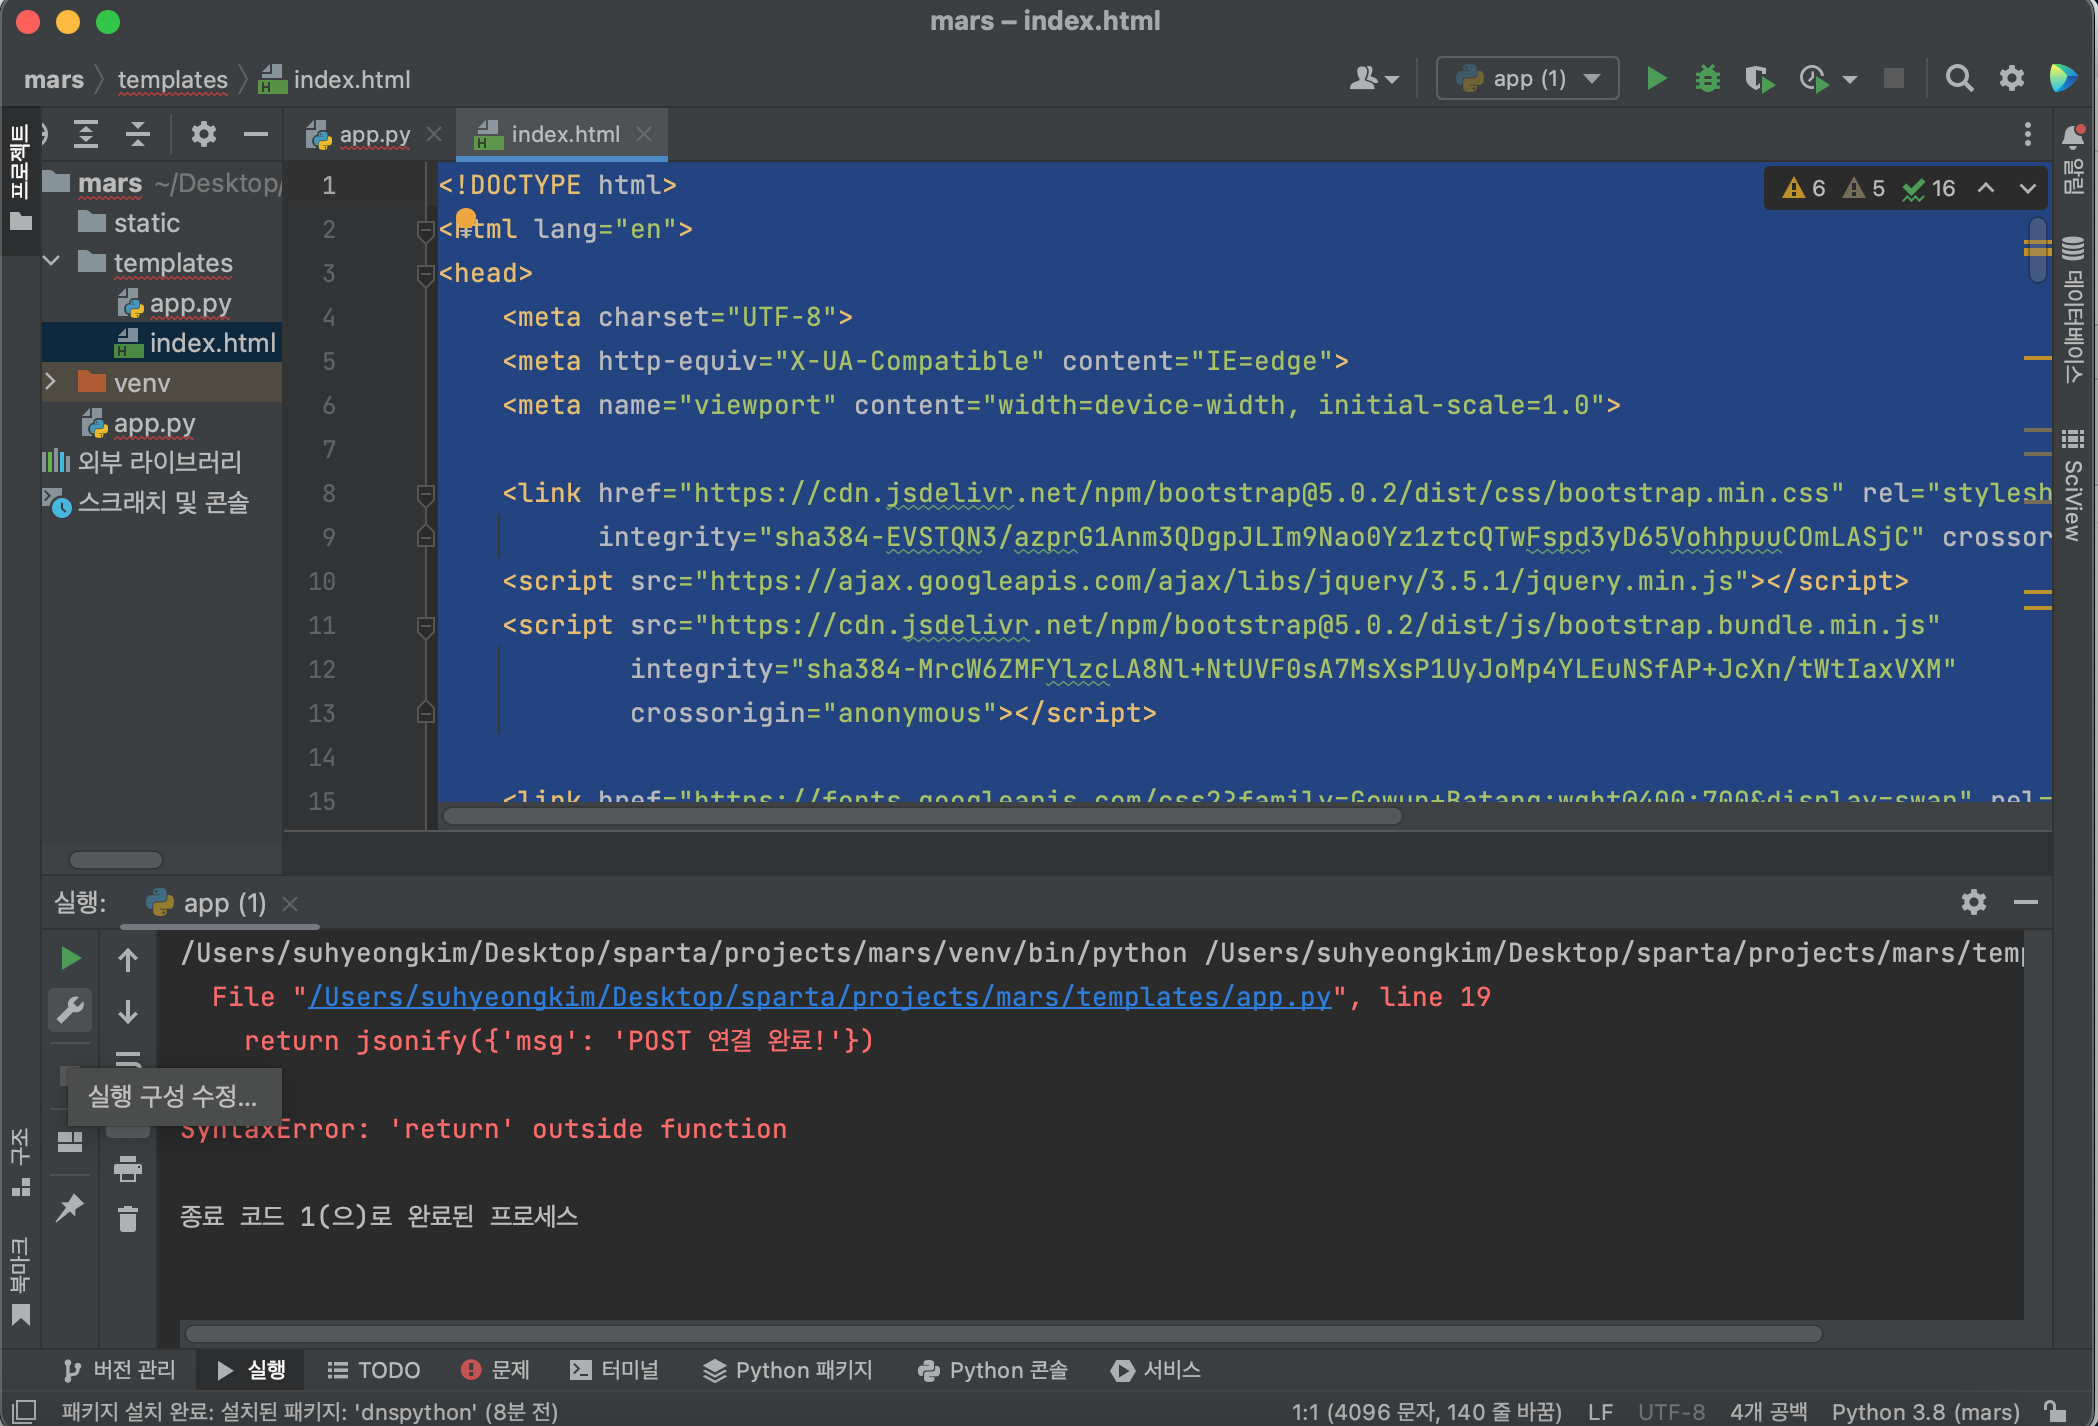Image resolution: width=2098 pixels, height=1426 pixels.
Task: Fold the script tag on line 11
Action: click(x=425, y=626)
